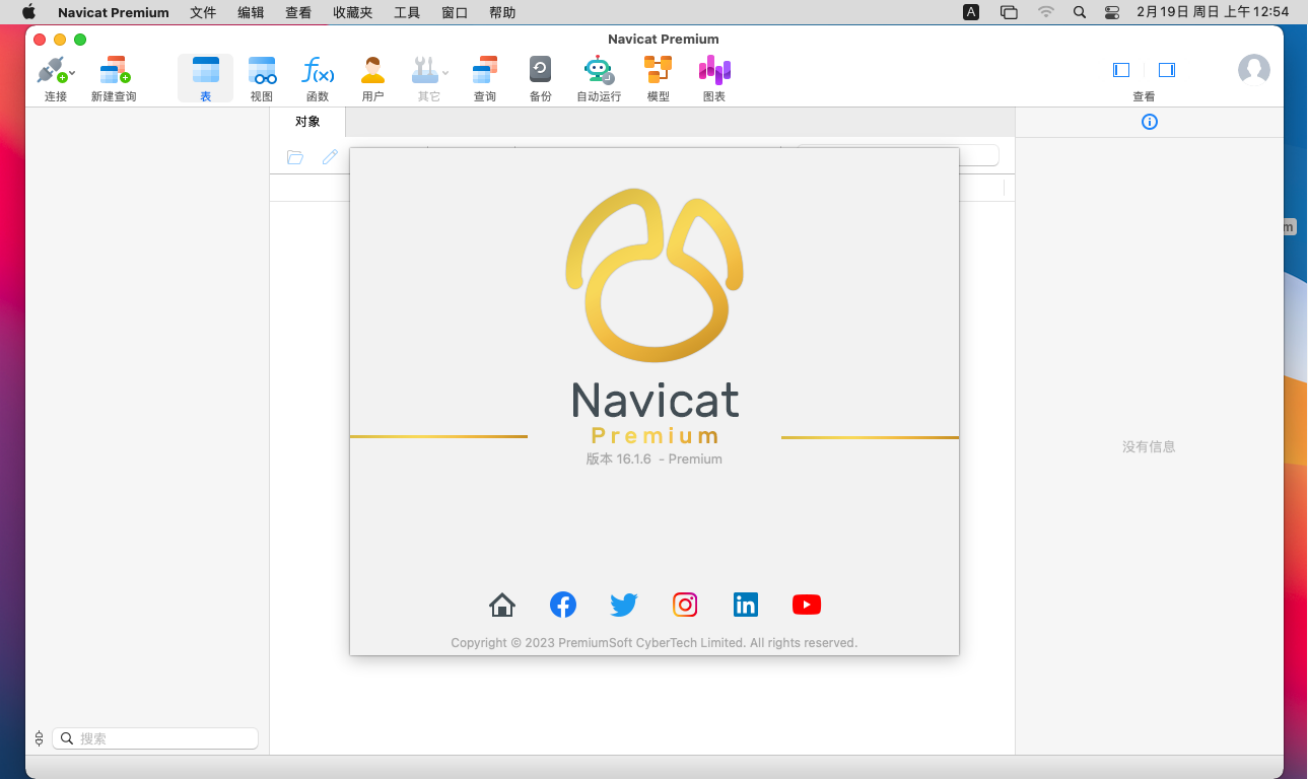Open Navicat LinkedIn page
The image size is (1308, 779).
tap(746, 605)
